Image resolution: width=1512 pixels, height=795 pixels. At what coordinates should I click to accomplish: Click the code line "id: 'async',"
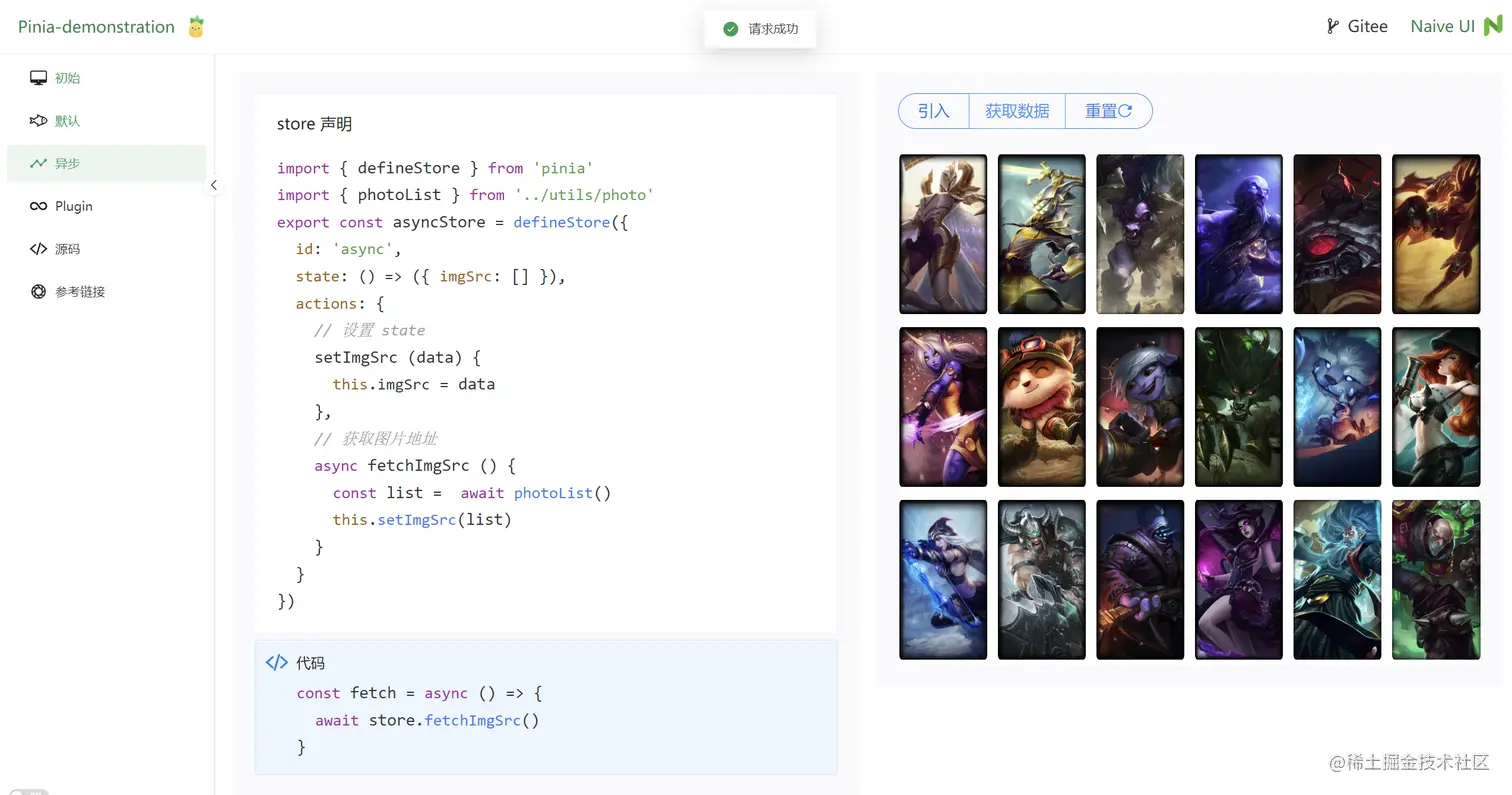point(348,249)
